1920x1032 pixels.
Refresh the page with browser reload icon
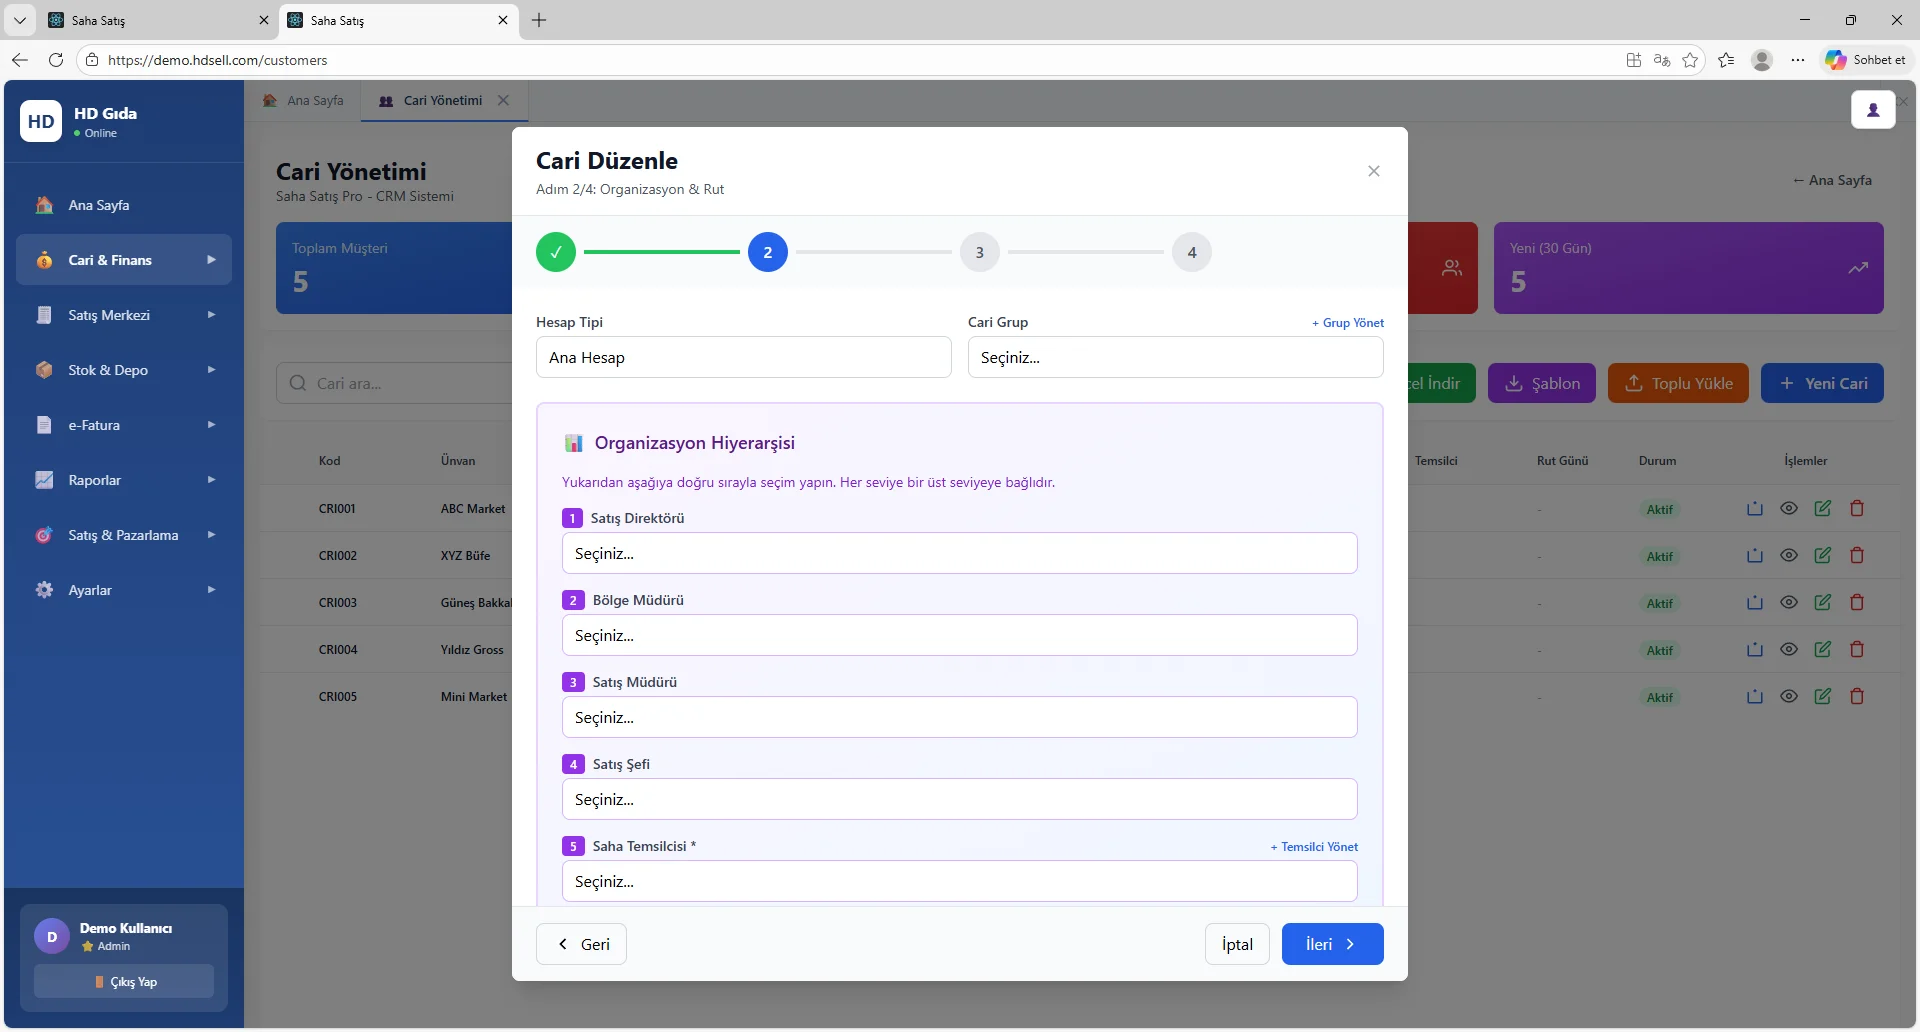coord(56,60)
